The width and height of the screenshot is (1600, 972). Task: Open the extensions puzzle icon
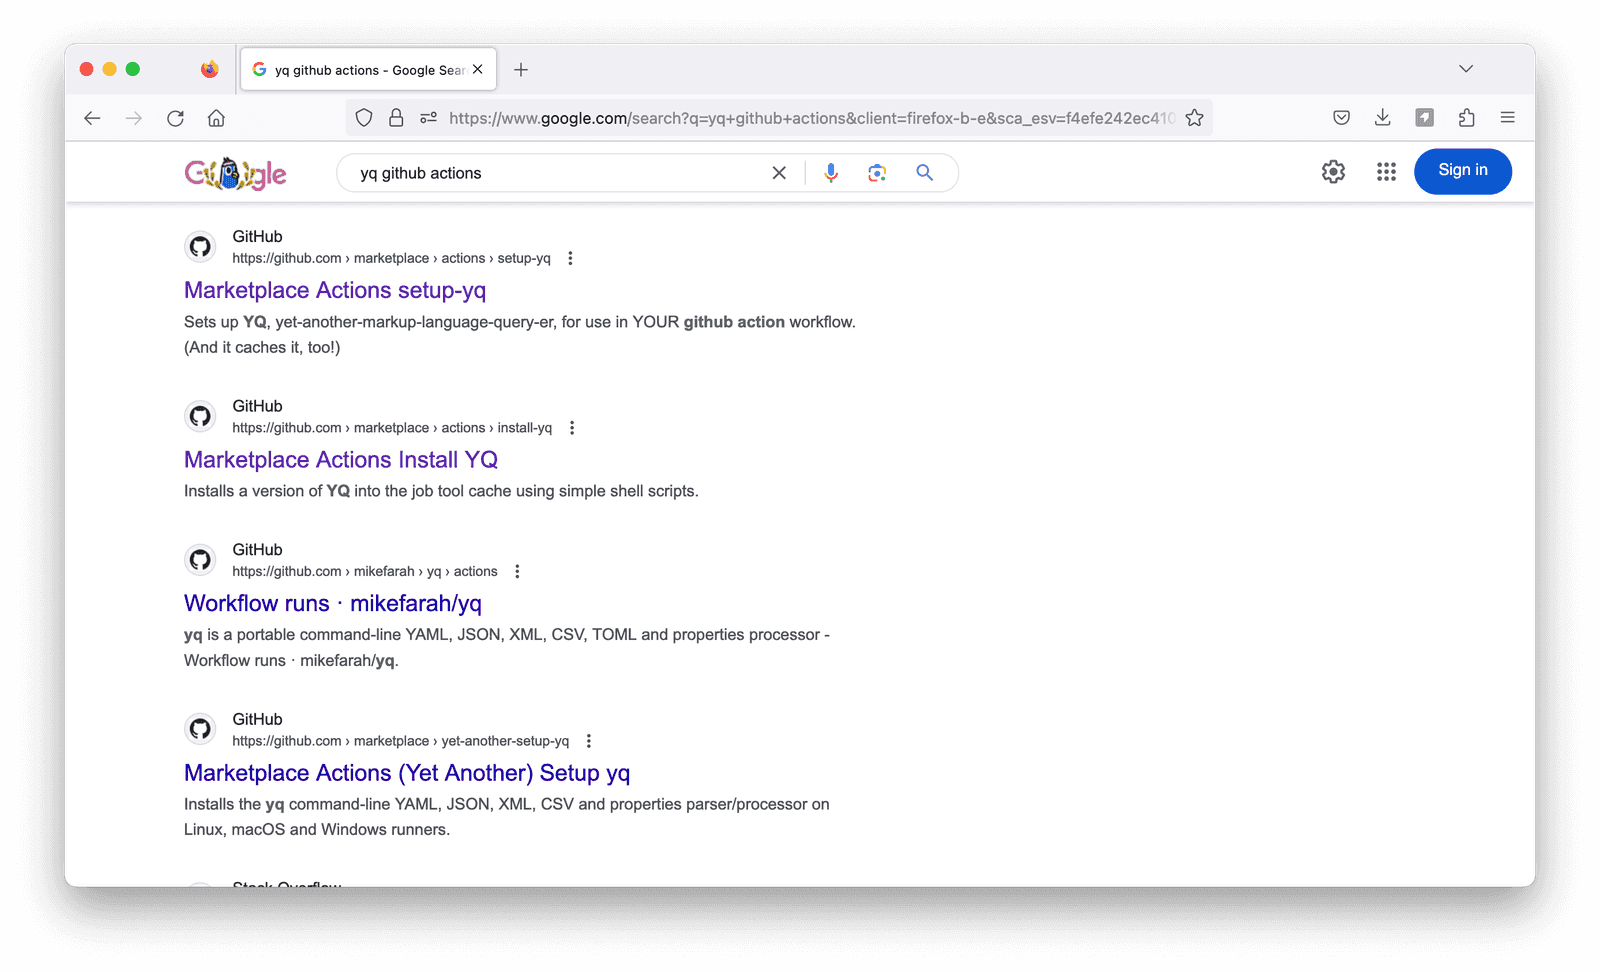(1466, 117)
